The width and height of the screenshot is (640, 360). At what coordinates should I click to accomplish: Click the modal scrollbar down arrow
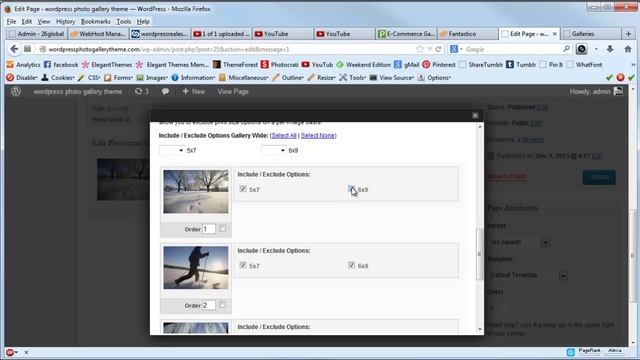point(479,329)
